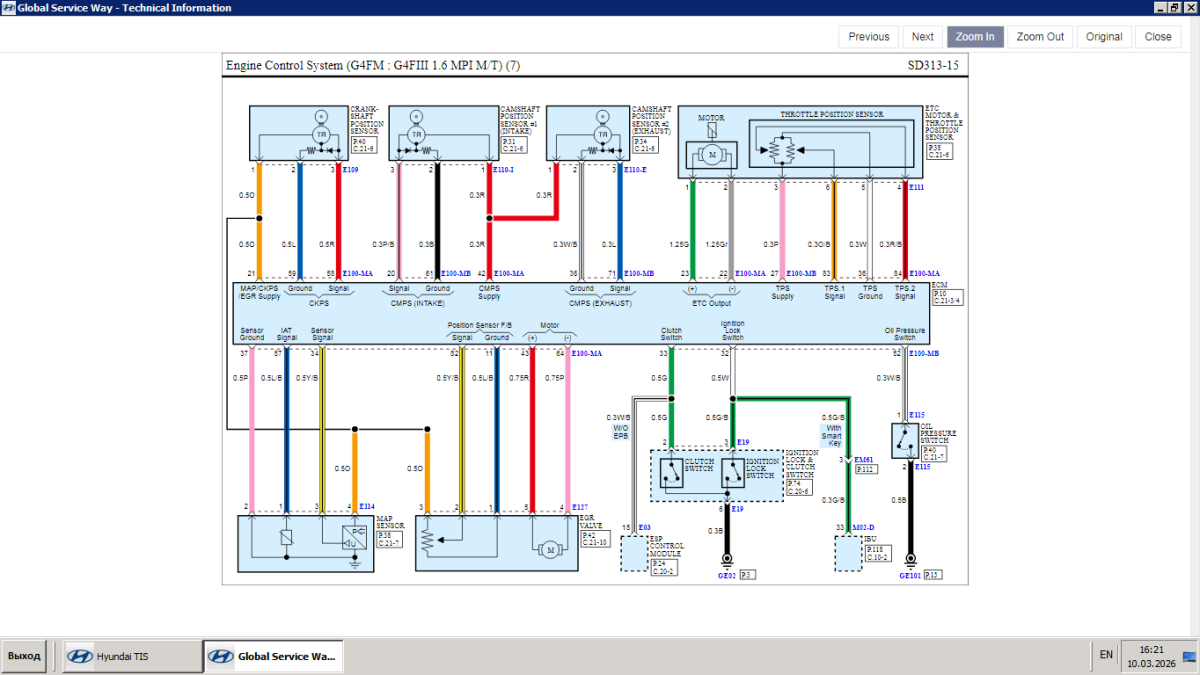Open MAP sensor P.38 C.21-7 reference
The width and height of the screenshot is (1200, 675).
pos(390,539)
